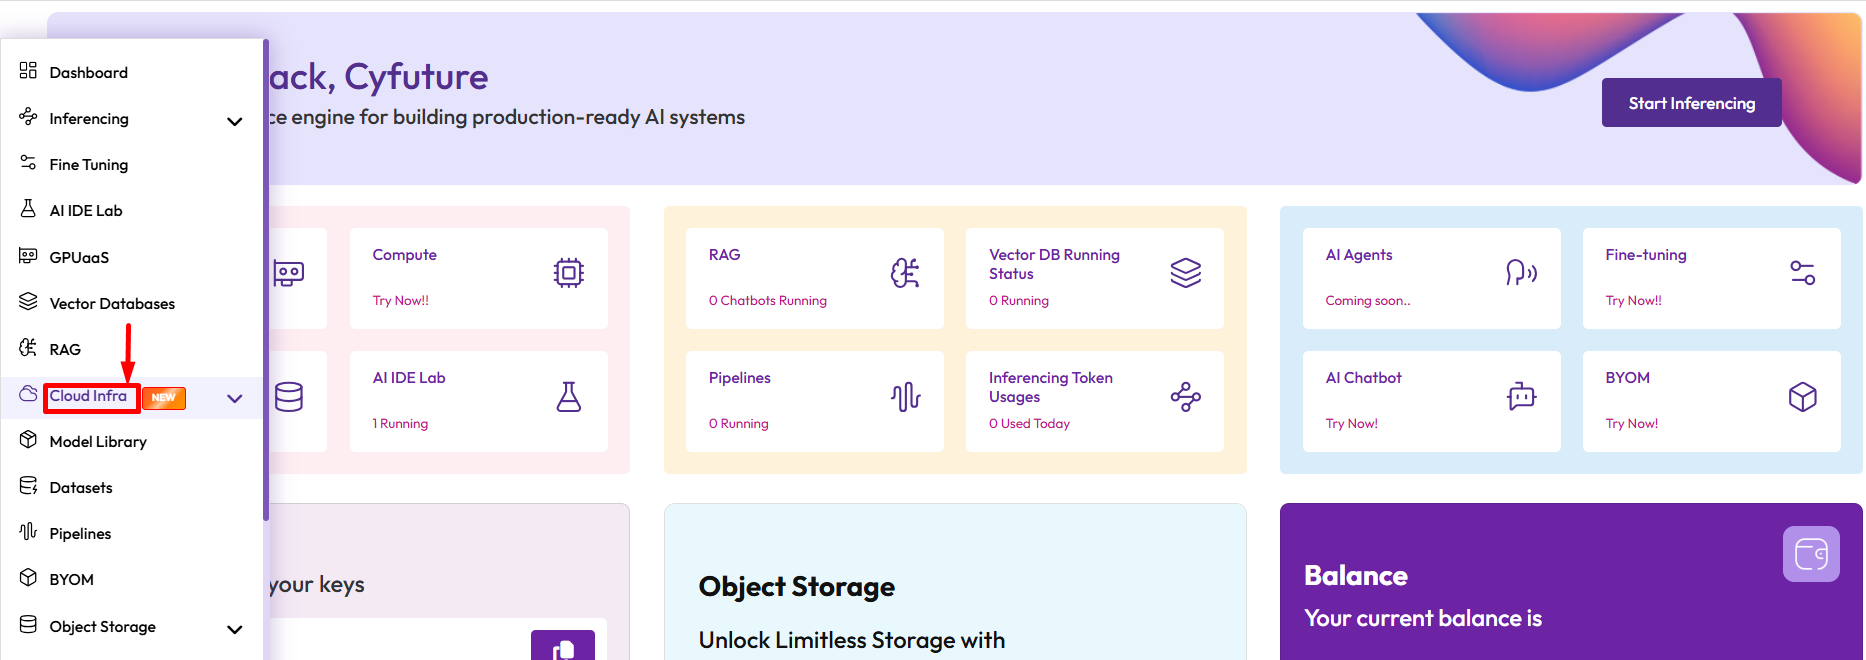Click the RAG brain icon in card

tap(905, 273)
